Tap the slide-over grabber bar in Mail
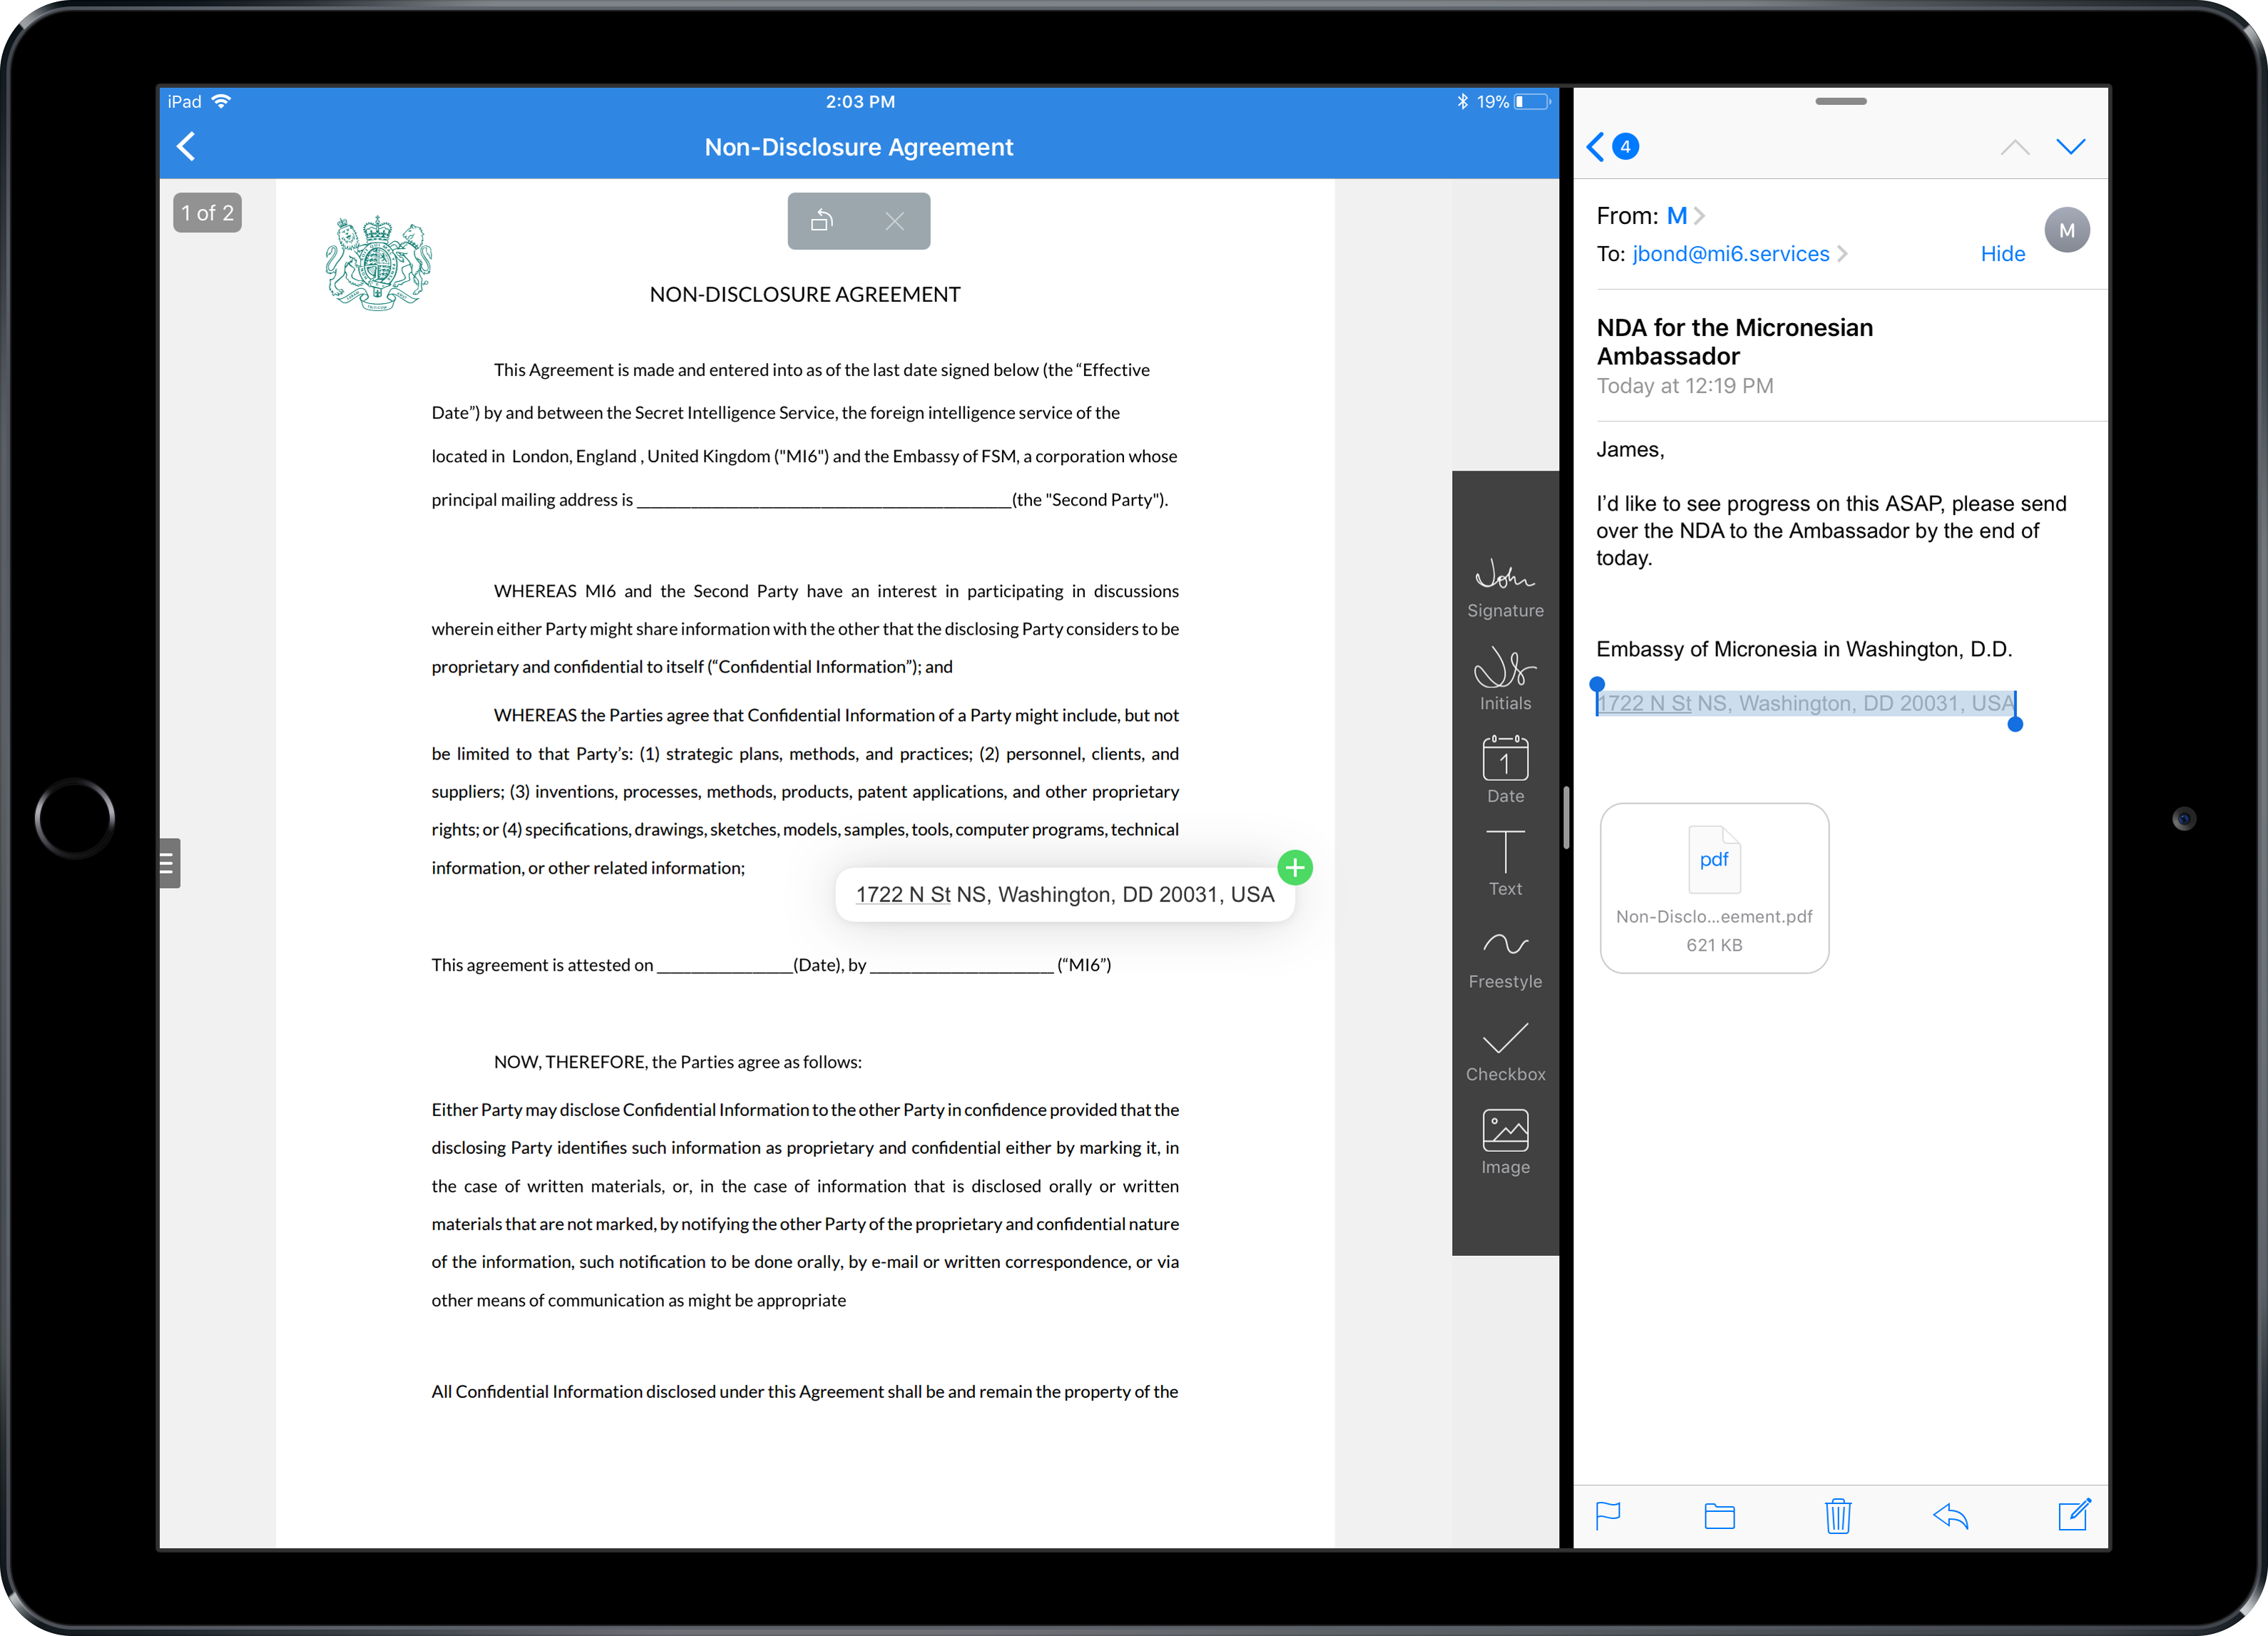Image resolution: width=2268 pixels, height=1636 pixels. [1841, 101]
